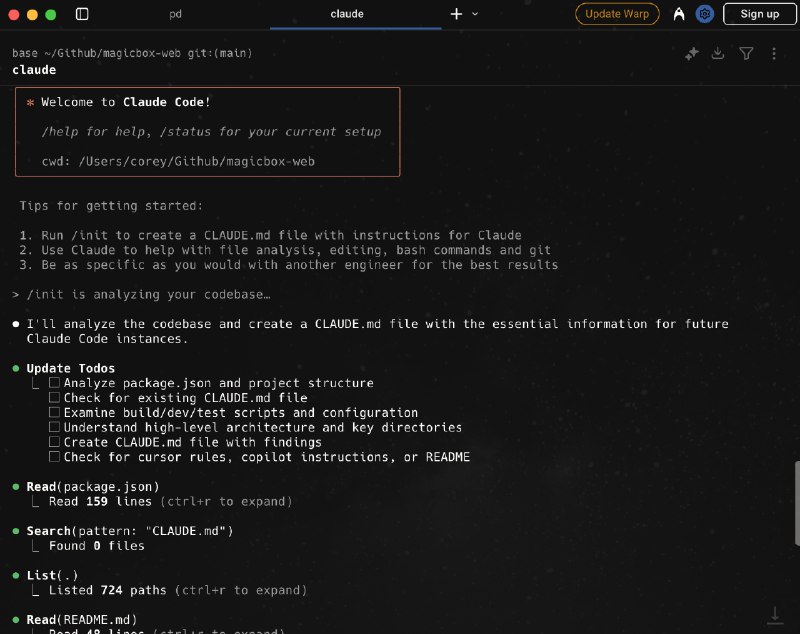This screenshot has height=634, width=800.
Task: Click the Sign up button
Action: (x=759, y=14)
